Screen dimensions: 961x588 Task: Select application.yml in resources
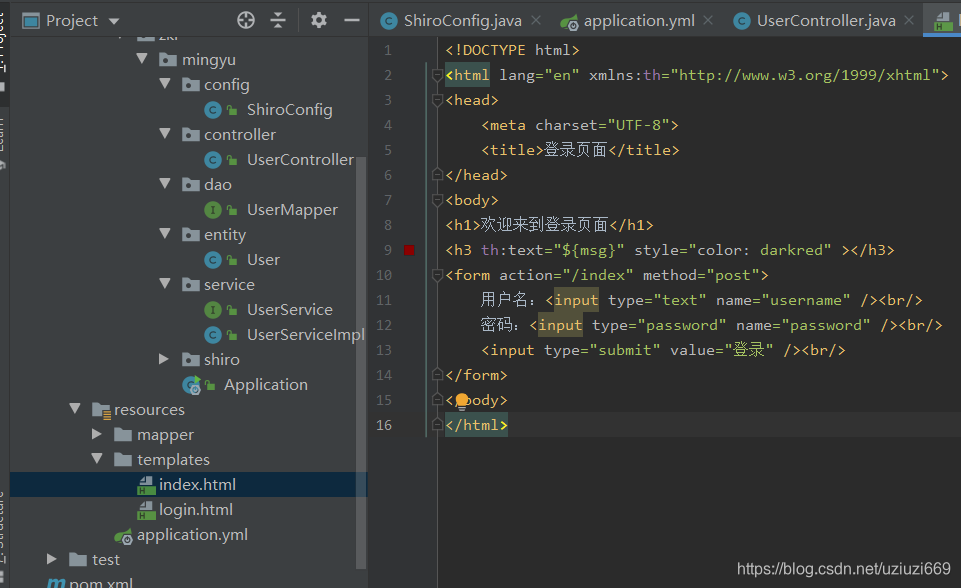pos(192,535)
